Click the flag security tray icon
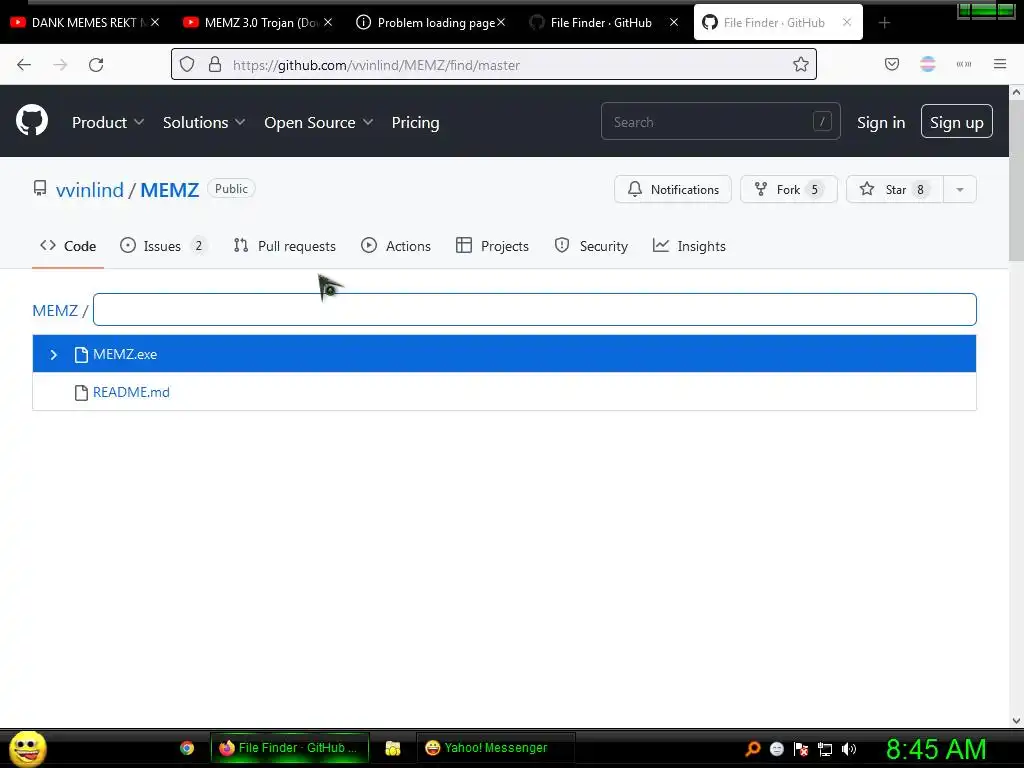This screenshot has width=1024, height=768. [x=801, y=749]
